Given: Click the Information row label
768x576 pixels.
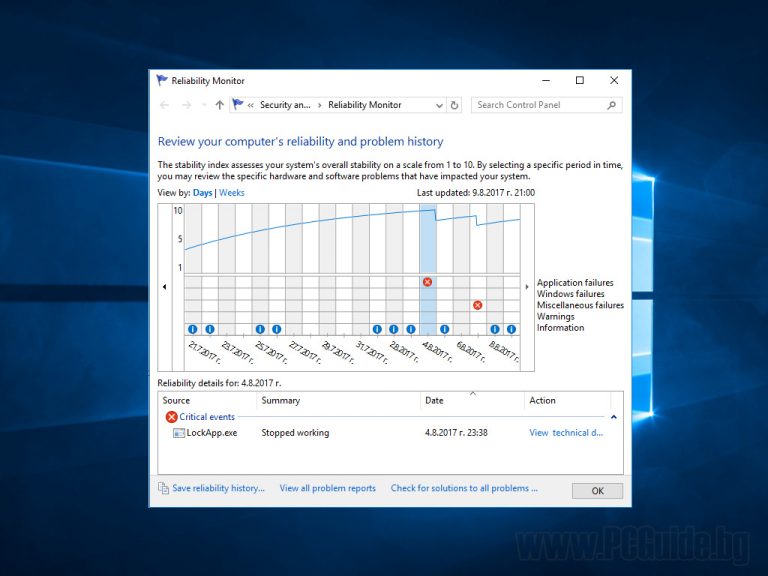Looking at the screenshot, I should pyautogui.click(x=560, y=328).
